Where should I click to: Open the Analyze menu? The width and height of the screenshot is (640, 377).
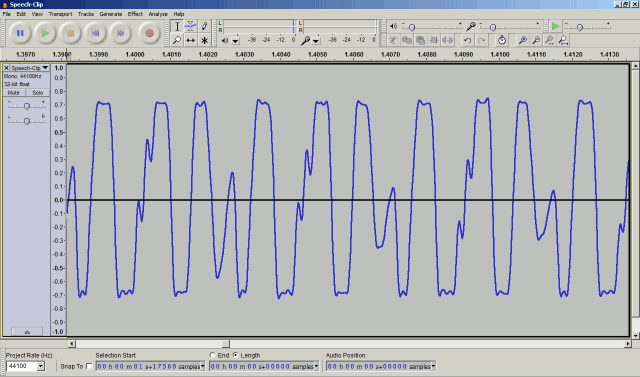158,14
